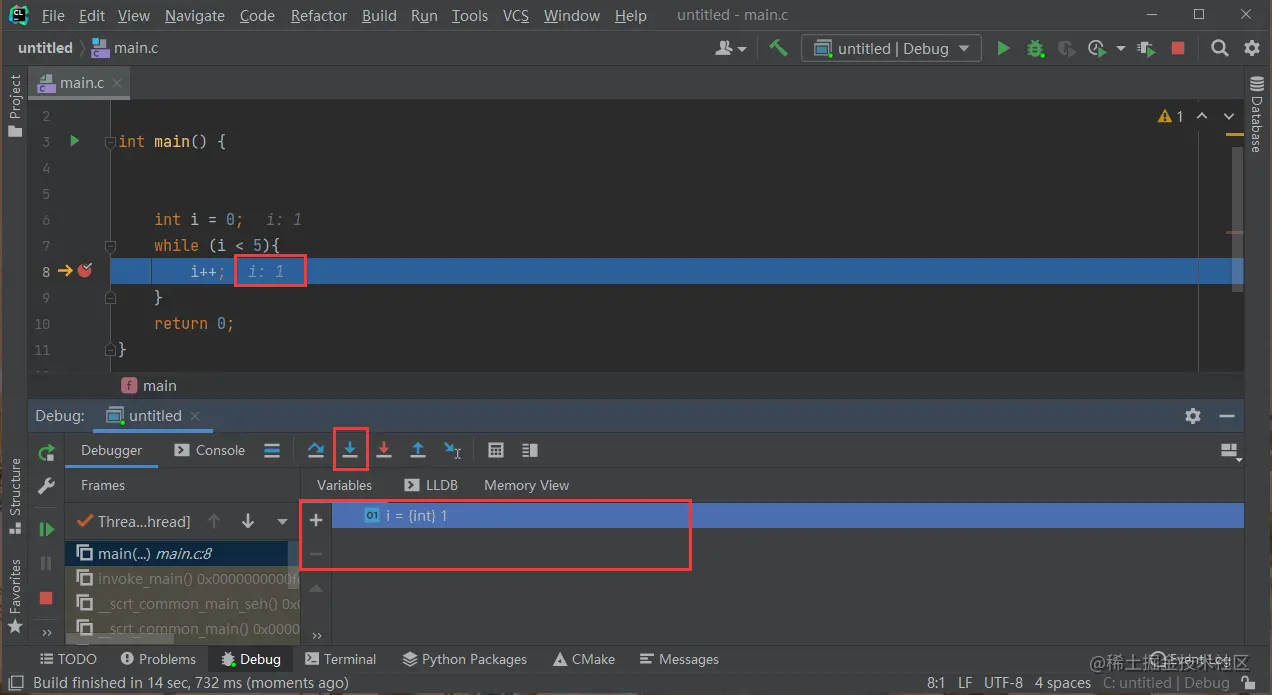Image resolution: width=1272 pixels, height=695 pixels.
Task: Run the program with the green play icon
Action: coord(1003,48)
